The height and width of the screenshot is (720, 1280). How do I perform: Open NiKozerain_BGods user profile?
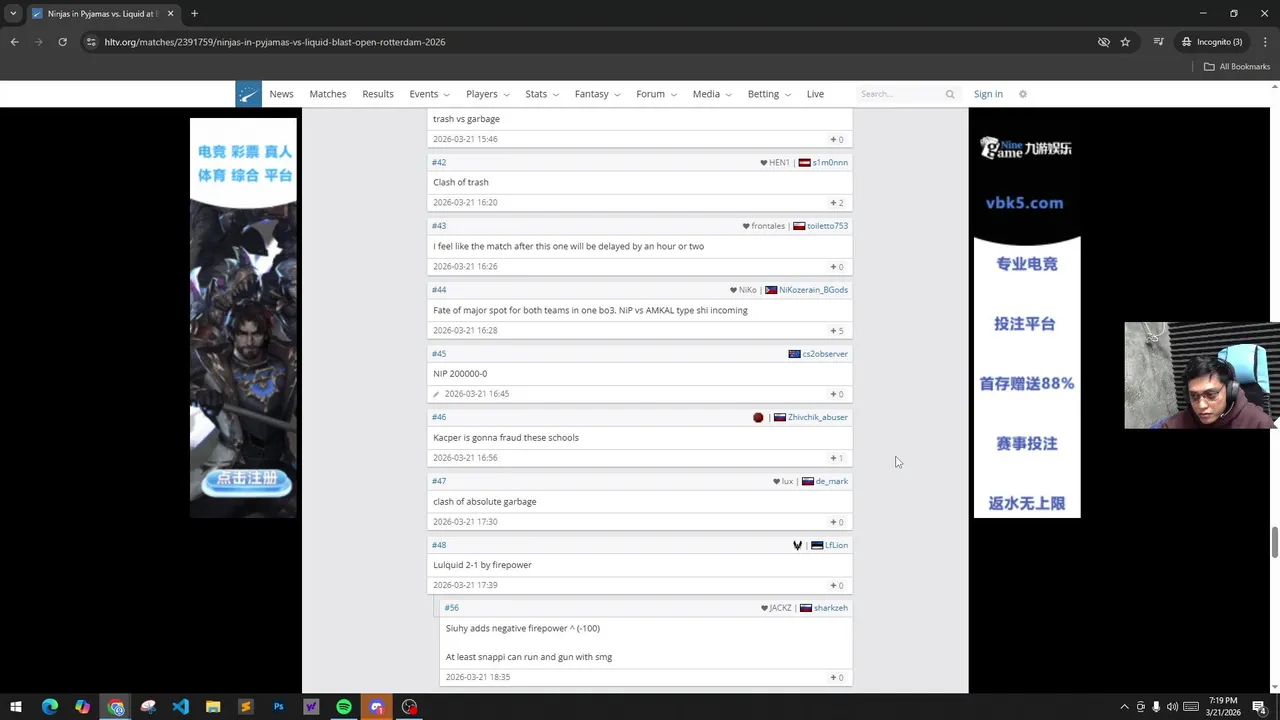[813, 290]
